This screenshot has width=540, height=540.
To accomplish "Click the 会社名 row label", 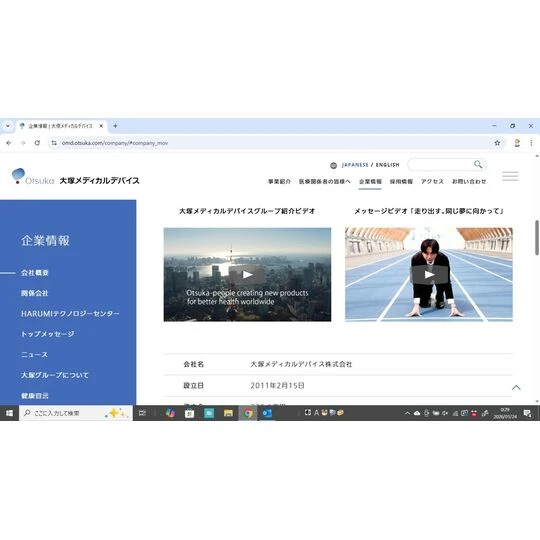I will point(194,364).
